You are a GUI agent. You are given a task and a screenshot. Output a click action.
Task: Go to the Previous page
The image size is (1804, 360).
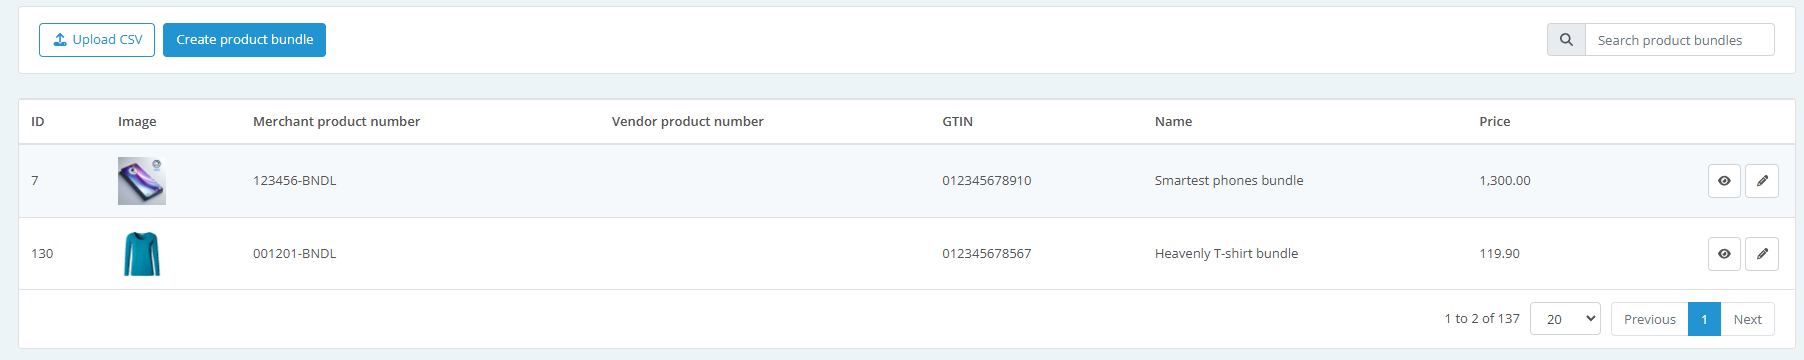[1649, 319]
